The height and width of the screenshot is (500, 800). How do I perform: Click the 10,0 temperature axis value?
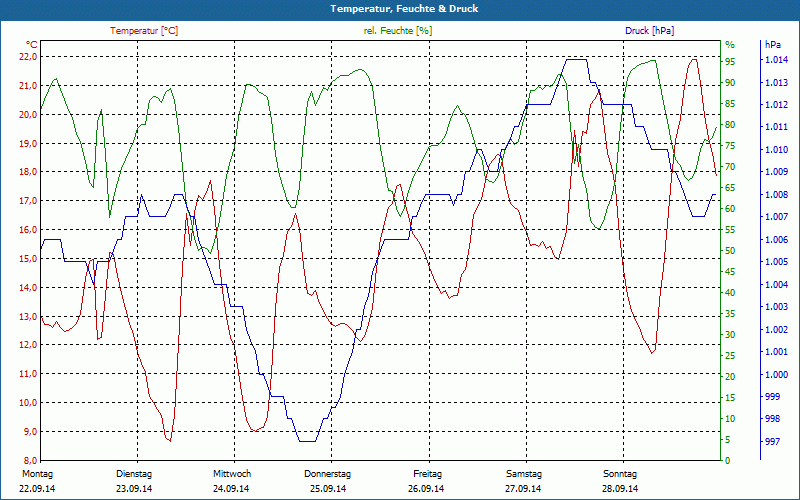point(28,403)
